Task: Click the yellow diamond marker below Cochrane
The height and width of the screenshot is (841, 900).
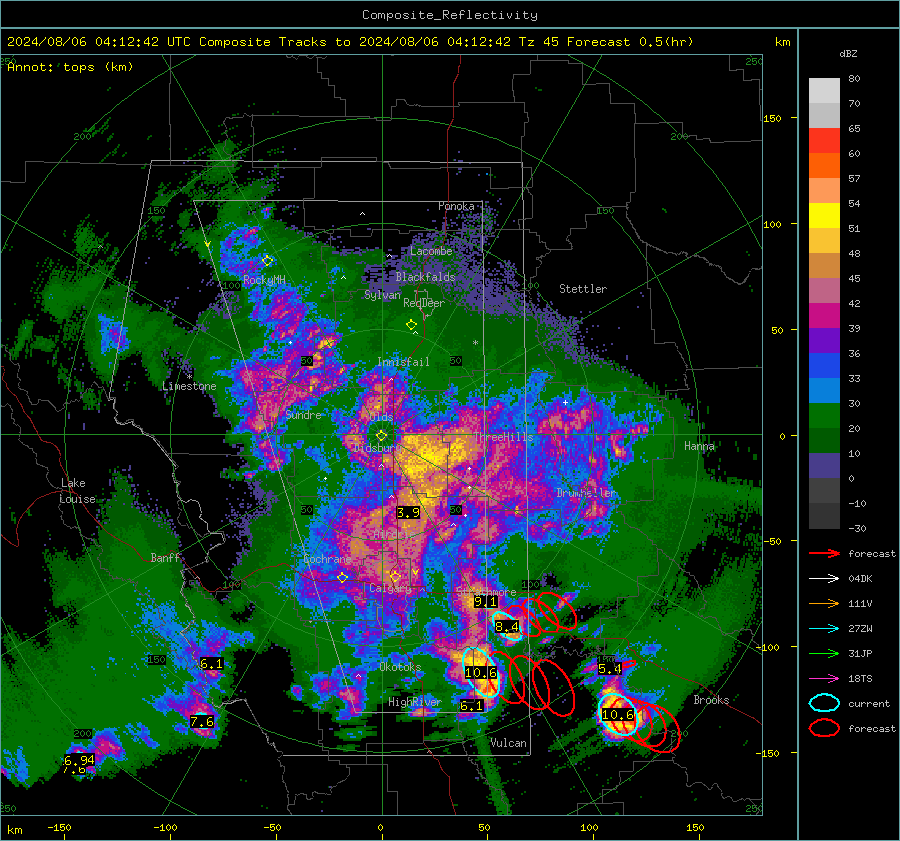Action: [342, 578]
